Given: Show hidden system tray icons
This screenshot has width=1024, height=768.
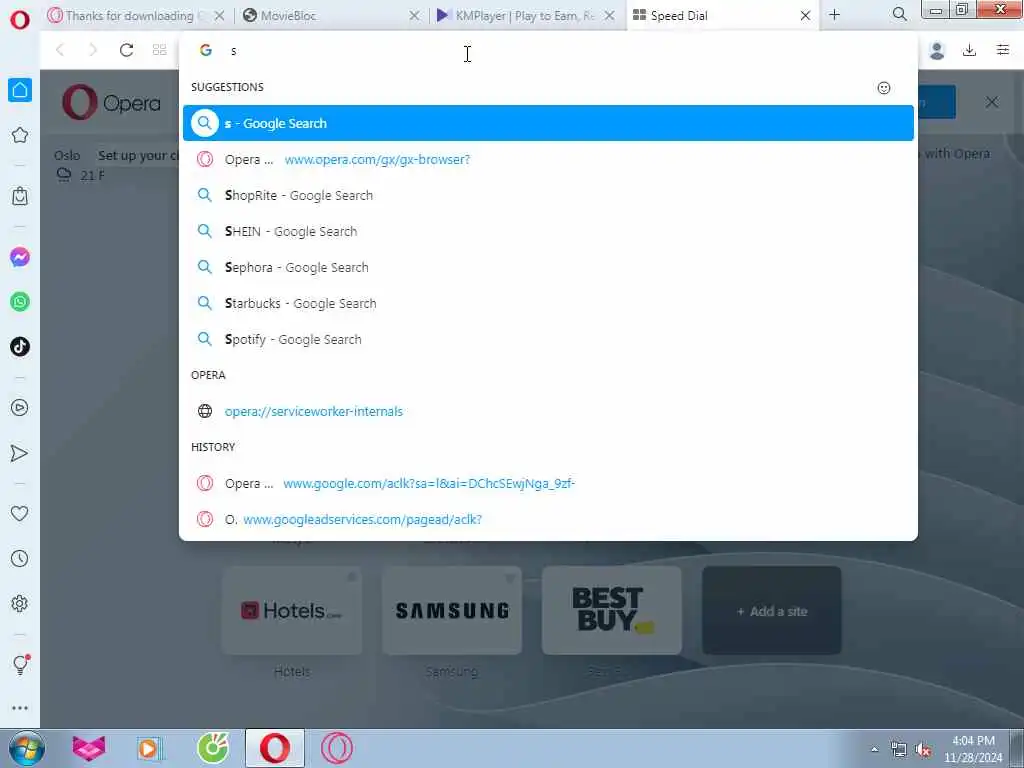Looking at the screenshot, I should pyautogui.click(x=875, y=750).
